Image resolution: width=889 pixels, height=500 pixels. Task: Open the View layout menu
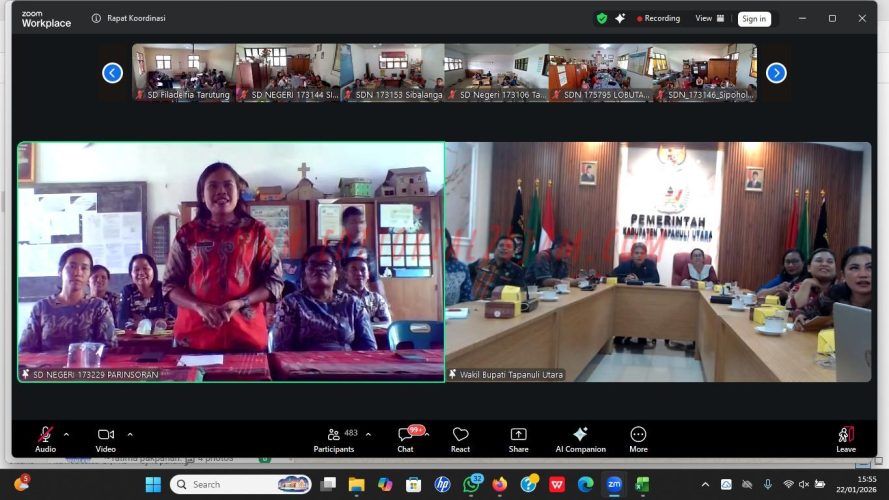[x=709, y=18]
